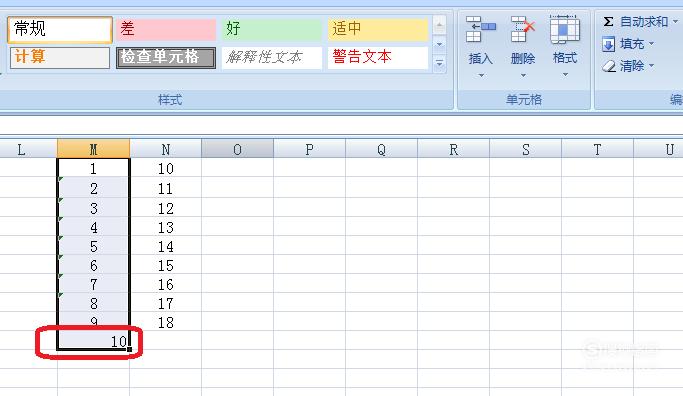Screen dimensions: 683x396
Task: Click the cell containing 2 in column M
Action: coord(93,188)
